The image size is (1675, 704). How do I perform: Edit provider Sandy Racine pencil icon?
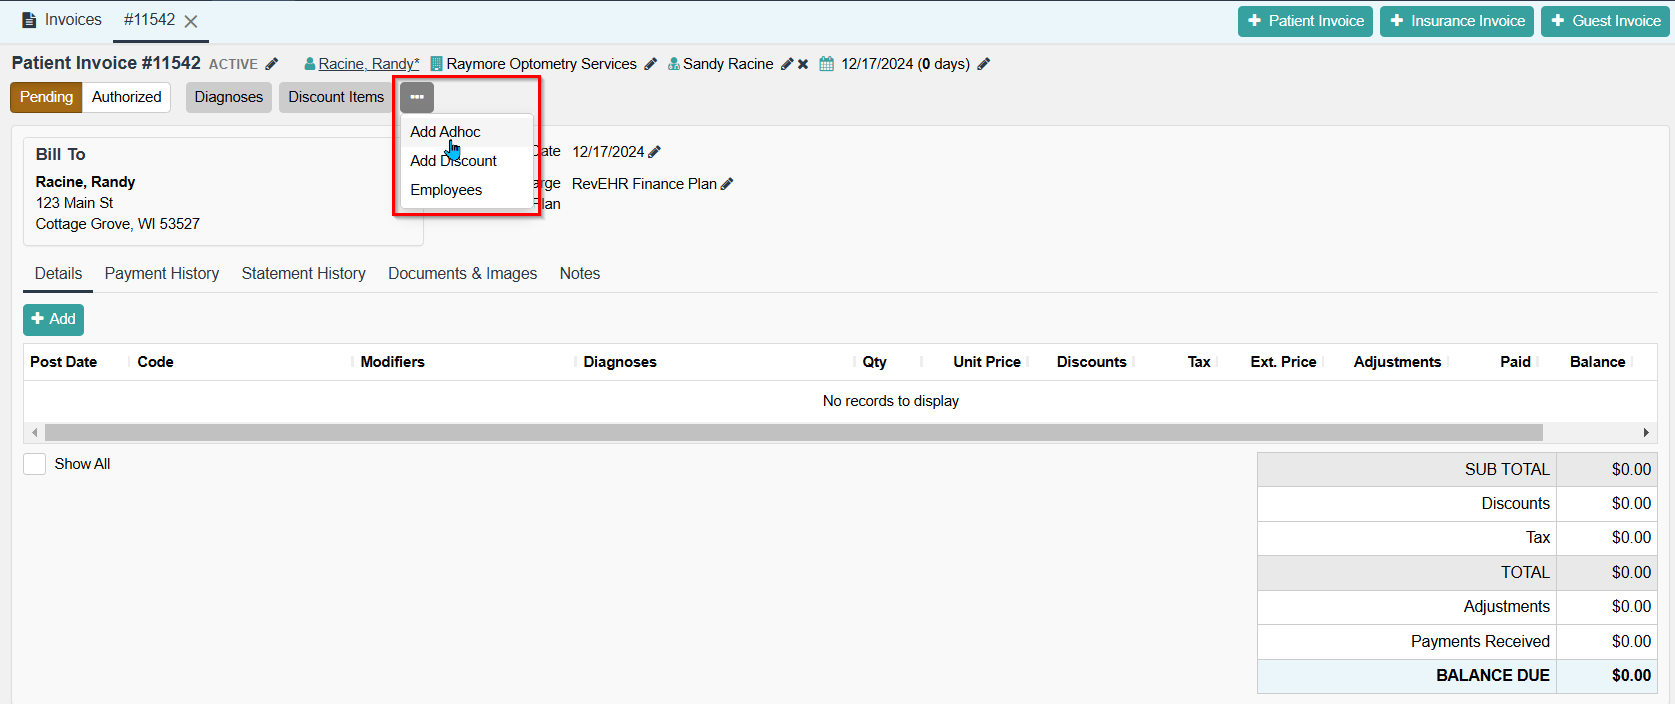(787, 64)
